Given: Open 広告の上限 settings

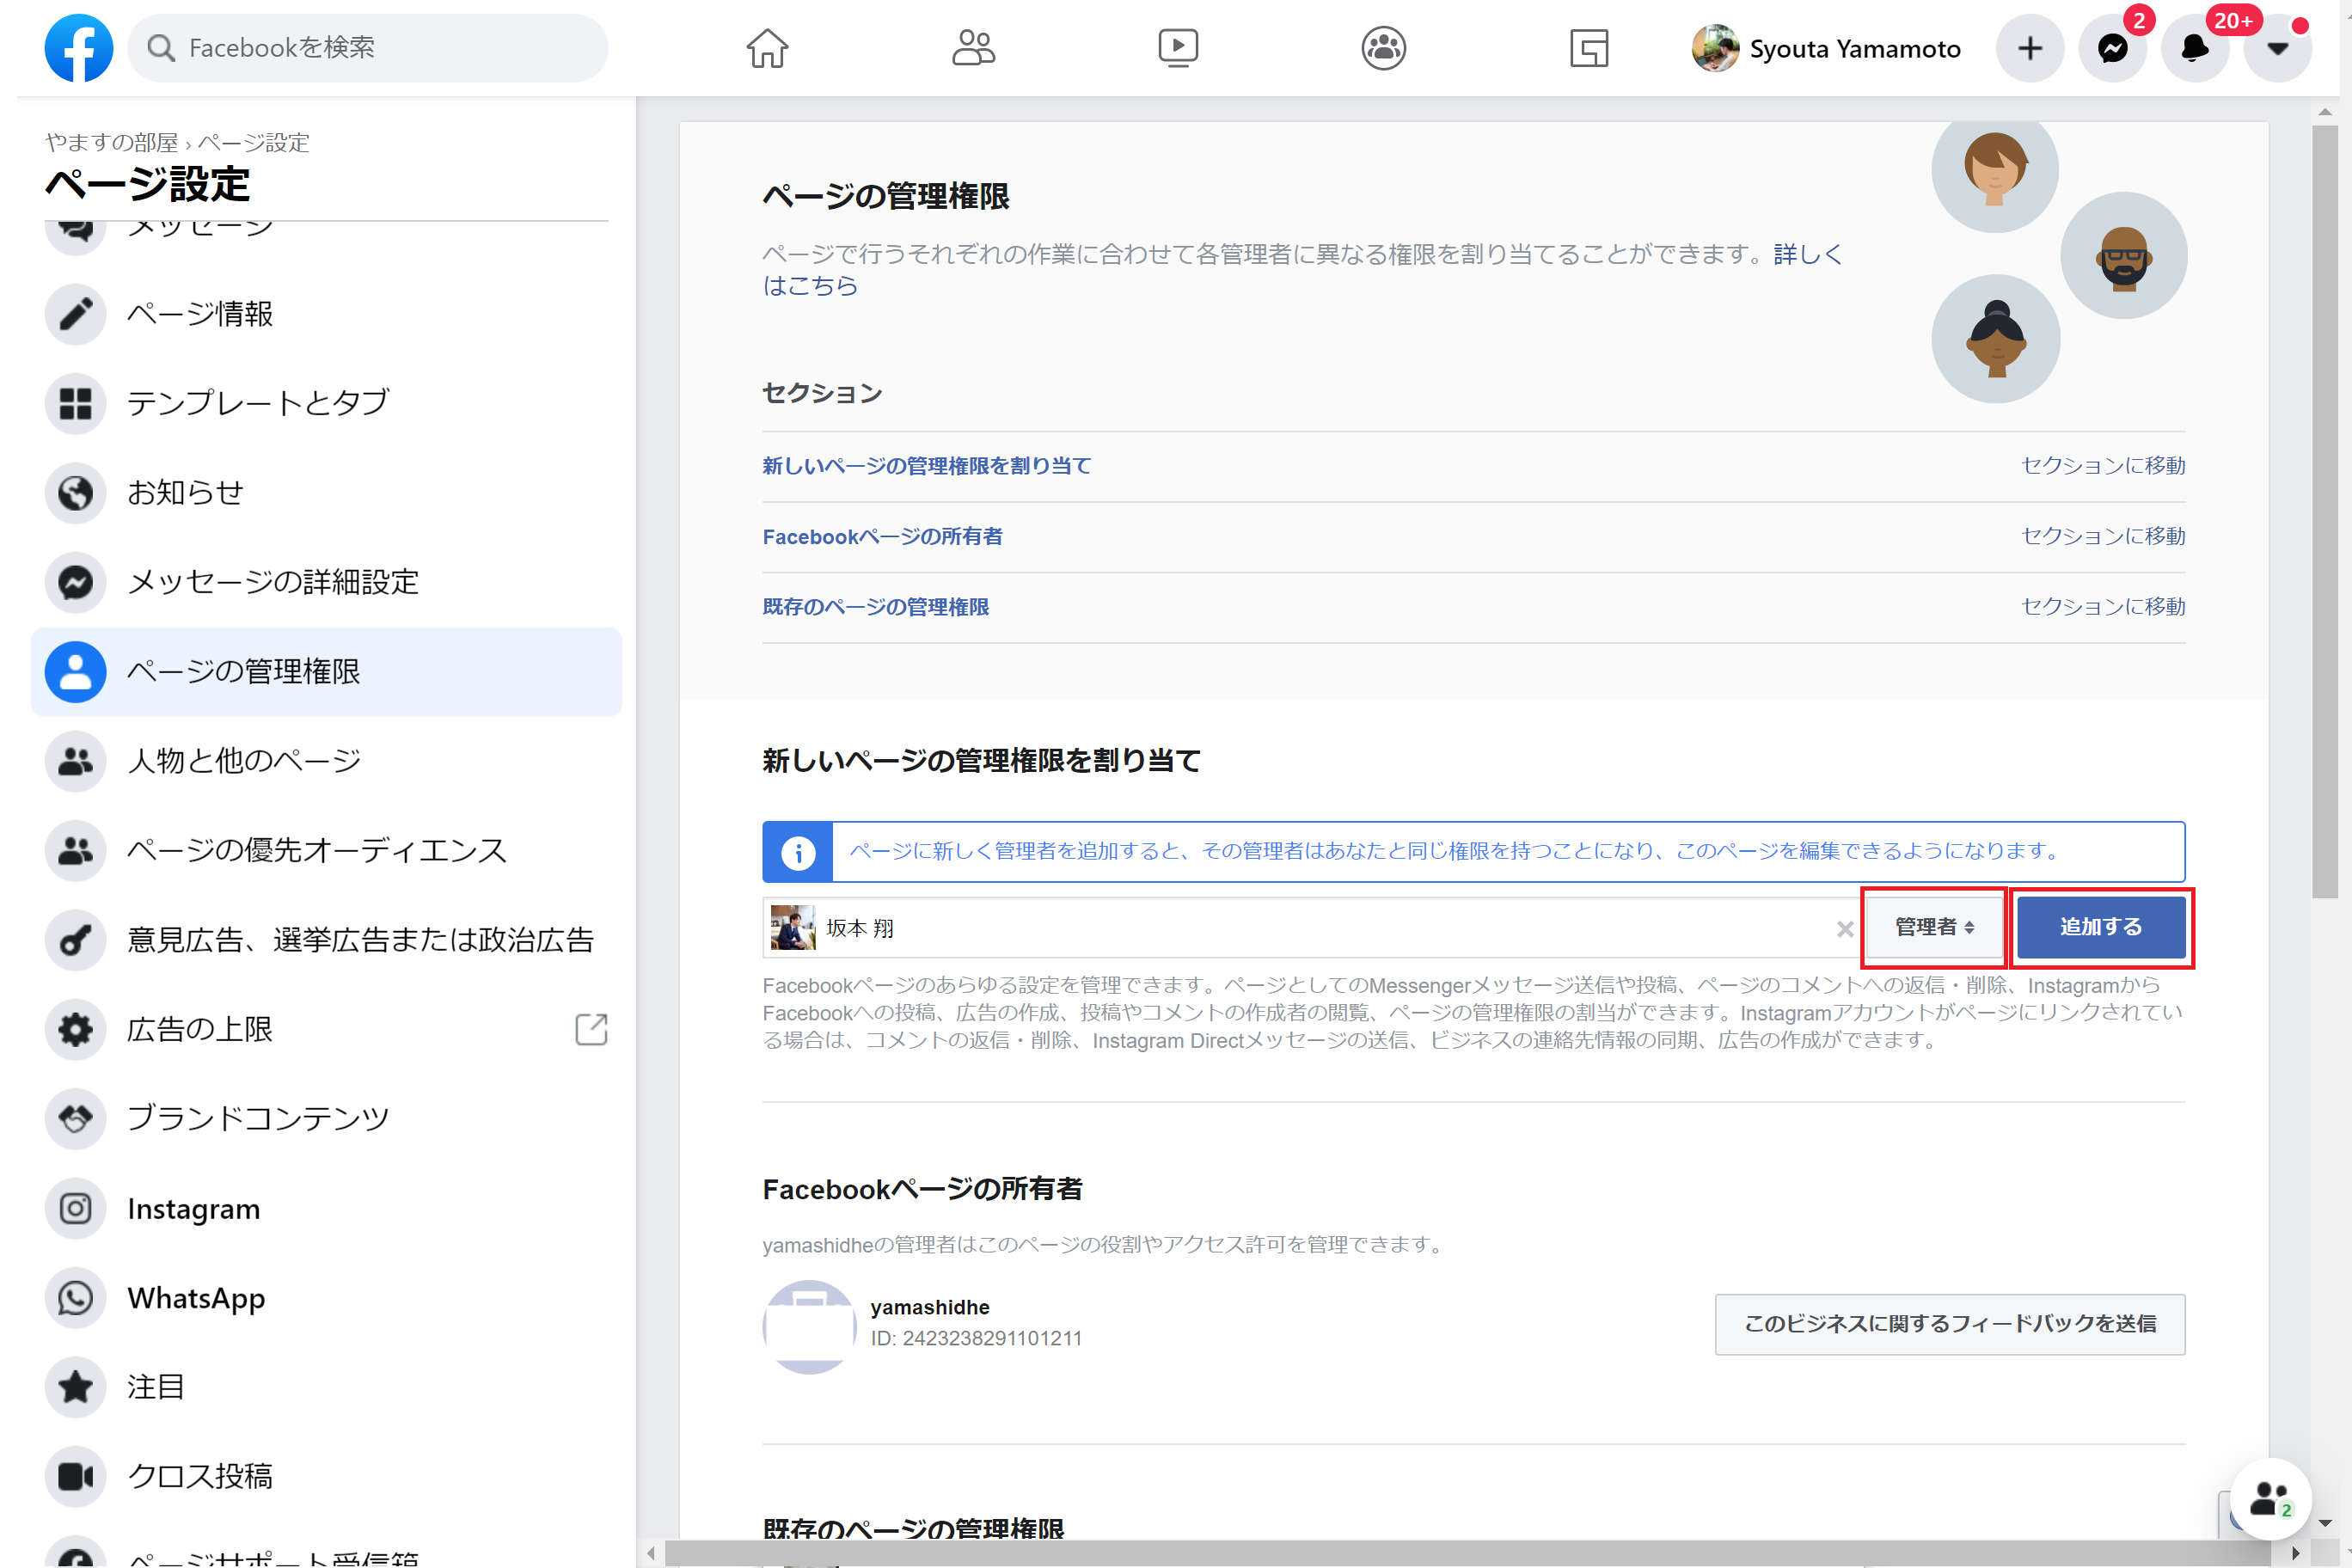Looking at the screenshot, I should point(326,1029).
